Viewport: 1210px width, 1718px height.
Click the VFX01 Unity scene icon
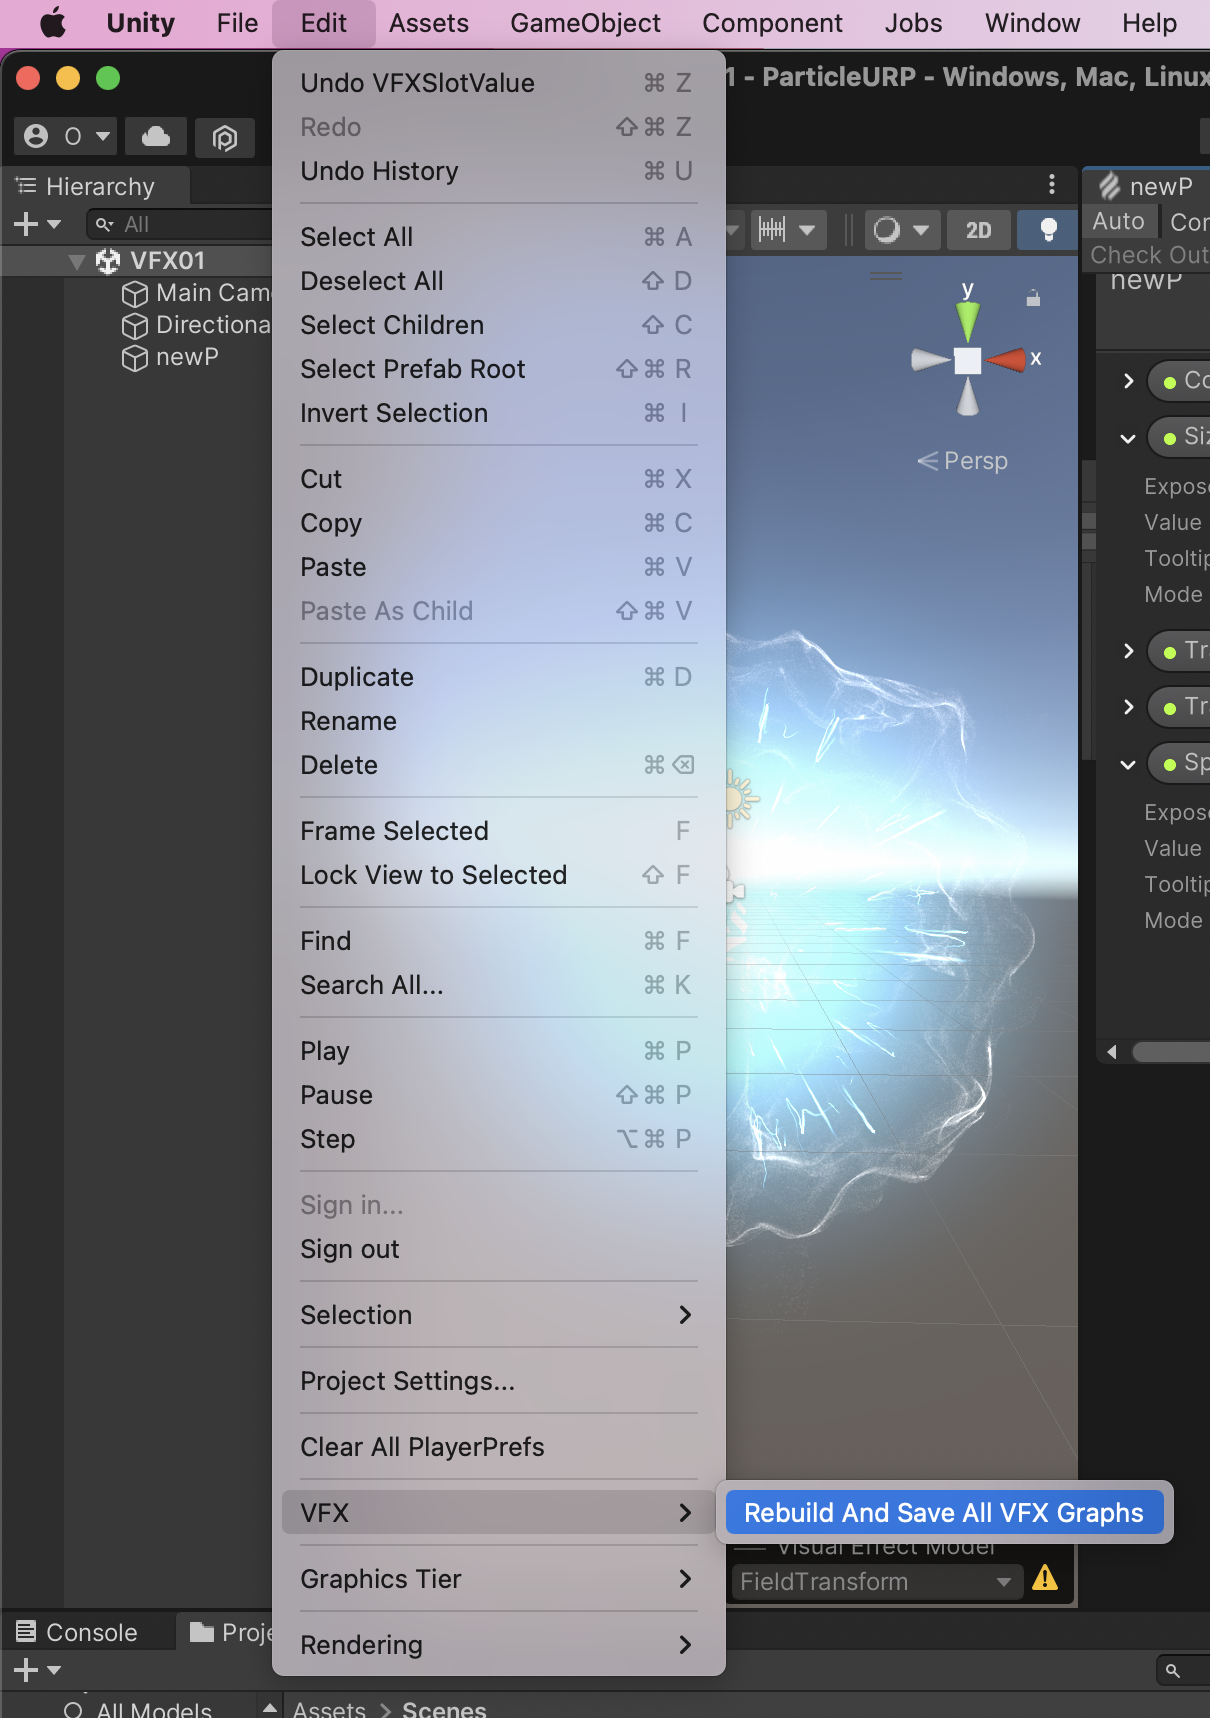pyautogui.click(x=107, y=261)
